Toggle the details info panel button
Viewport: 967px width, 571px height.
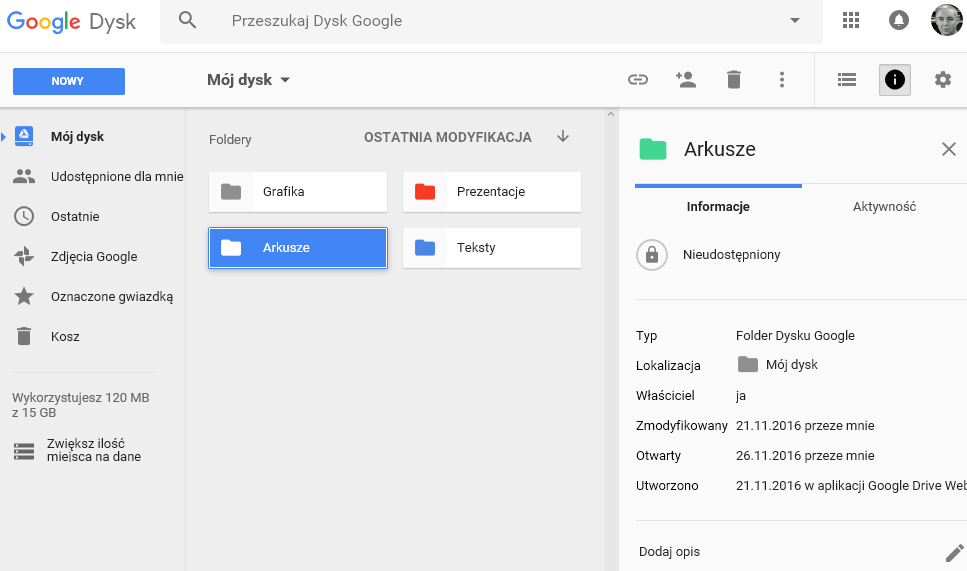click(x=895, y=80)
